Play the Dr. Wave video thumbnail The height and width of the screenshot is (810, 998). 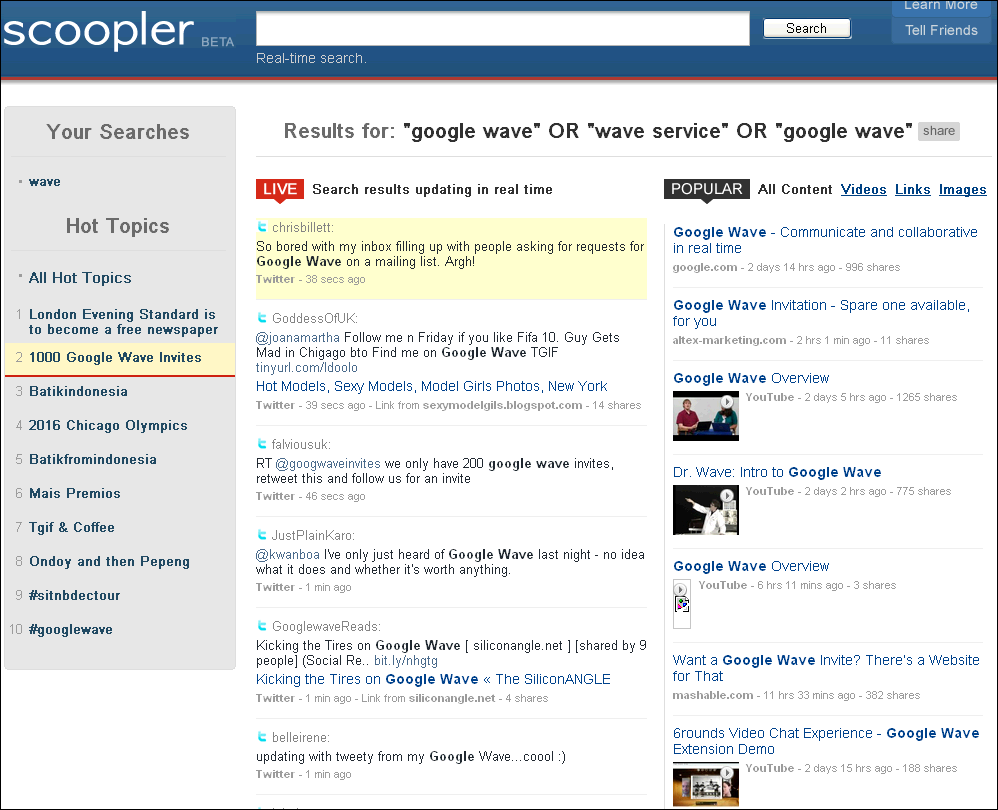click(706, 510)
